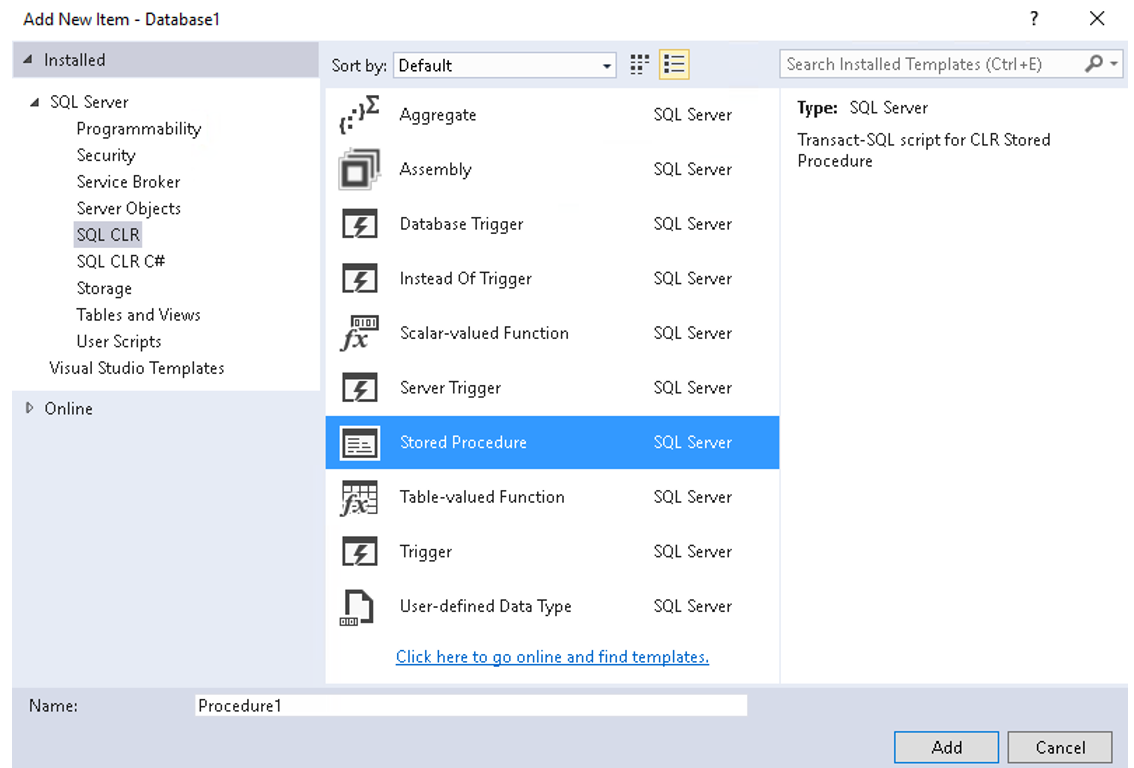Image resolution: width=1134 pixels, height=768 pixels.
Task: Open the Sort by dropdown
Action: [607, 64]
